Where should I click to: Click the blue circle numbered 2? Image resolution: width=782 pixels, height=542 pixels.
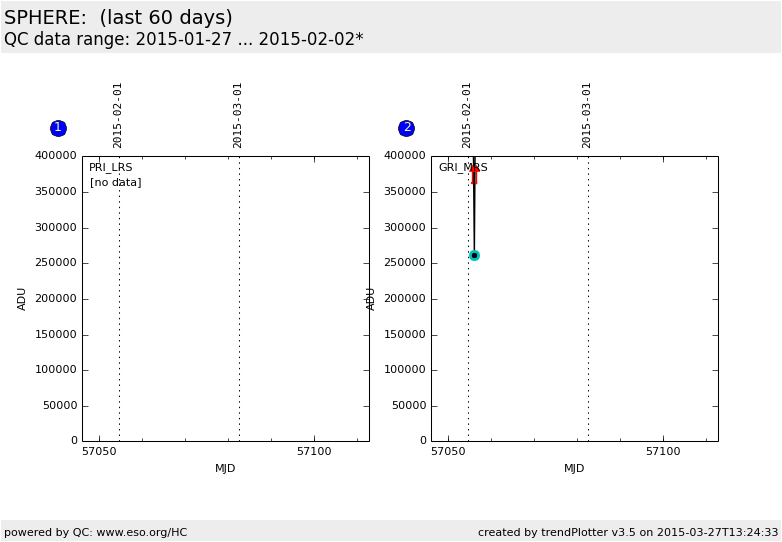pyautogui.click(x=406, y=128)
